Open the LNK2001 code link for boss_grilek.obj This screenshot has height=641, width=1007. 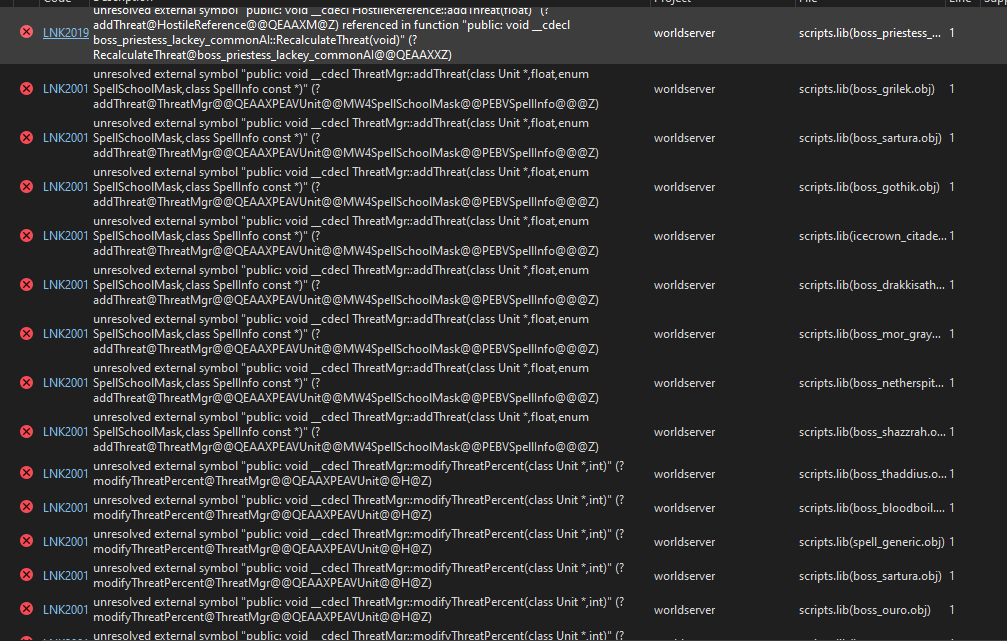[x=66, y=89]
